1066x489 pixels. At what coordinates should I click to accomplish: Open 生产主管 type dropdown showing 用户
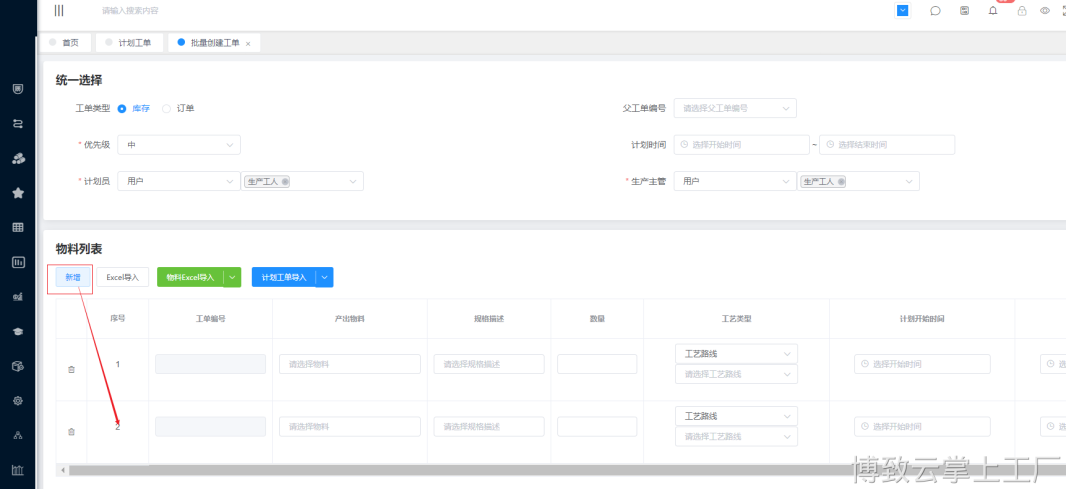click(735, 182)
